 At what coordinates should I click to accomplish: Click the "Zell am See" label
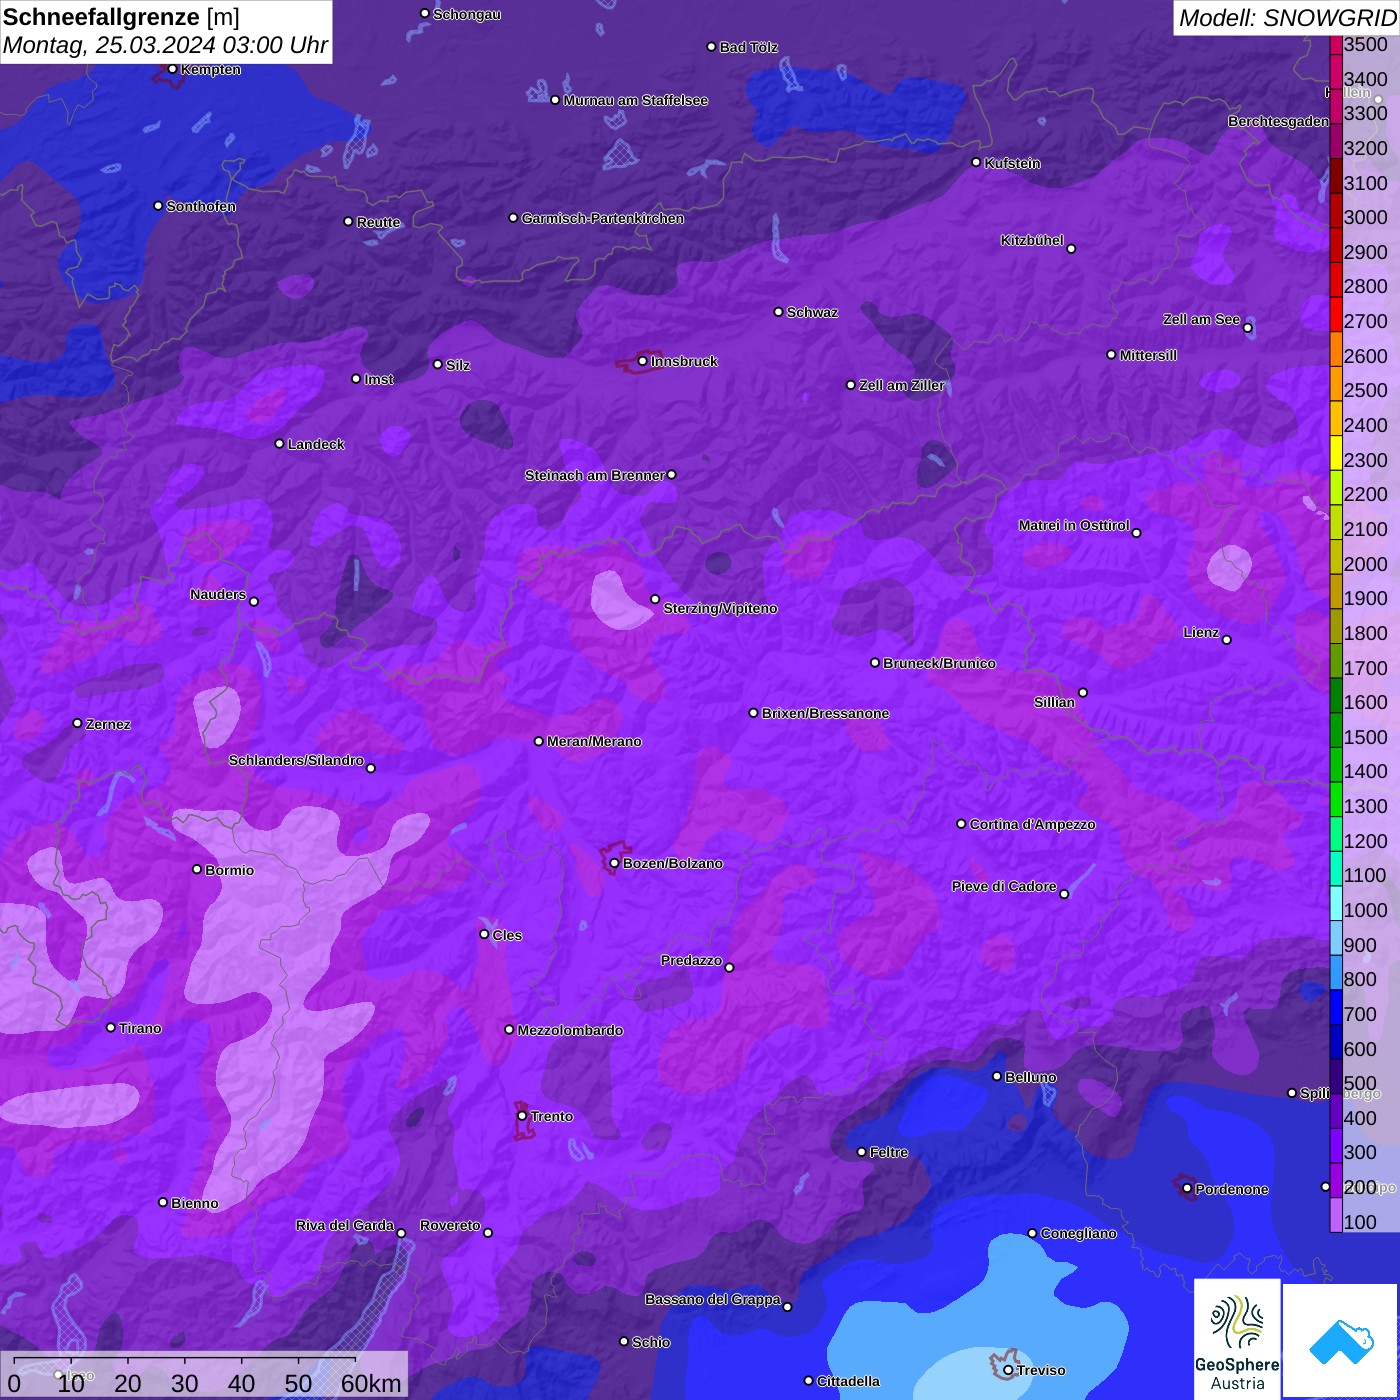(1201, 319)
